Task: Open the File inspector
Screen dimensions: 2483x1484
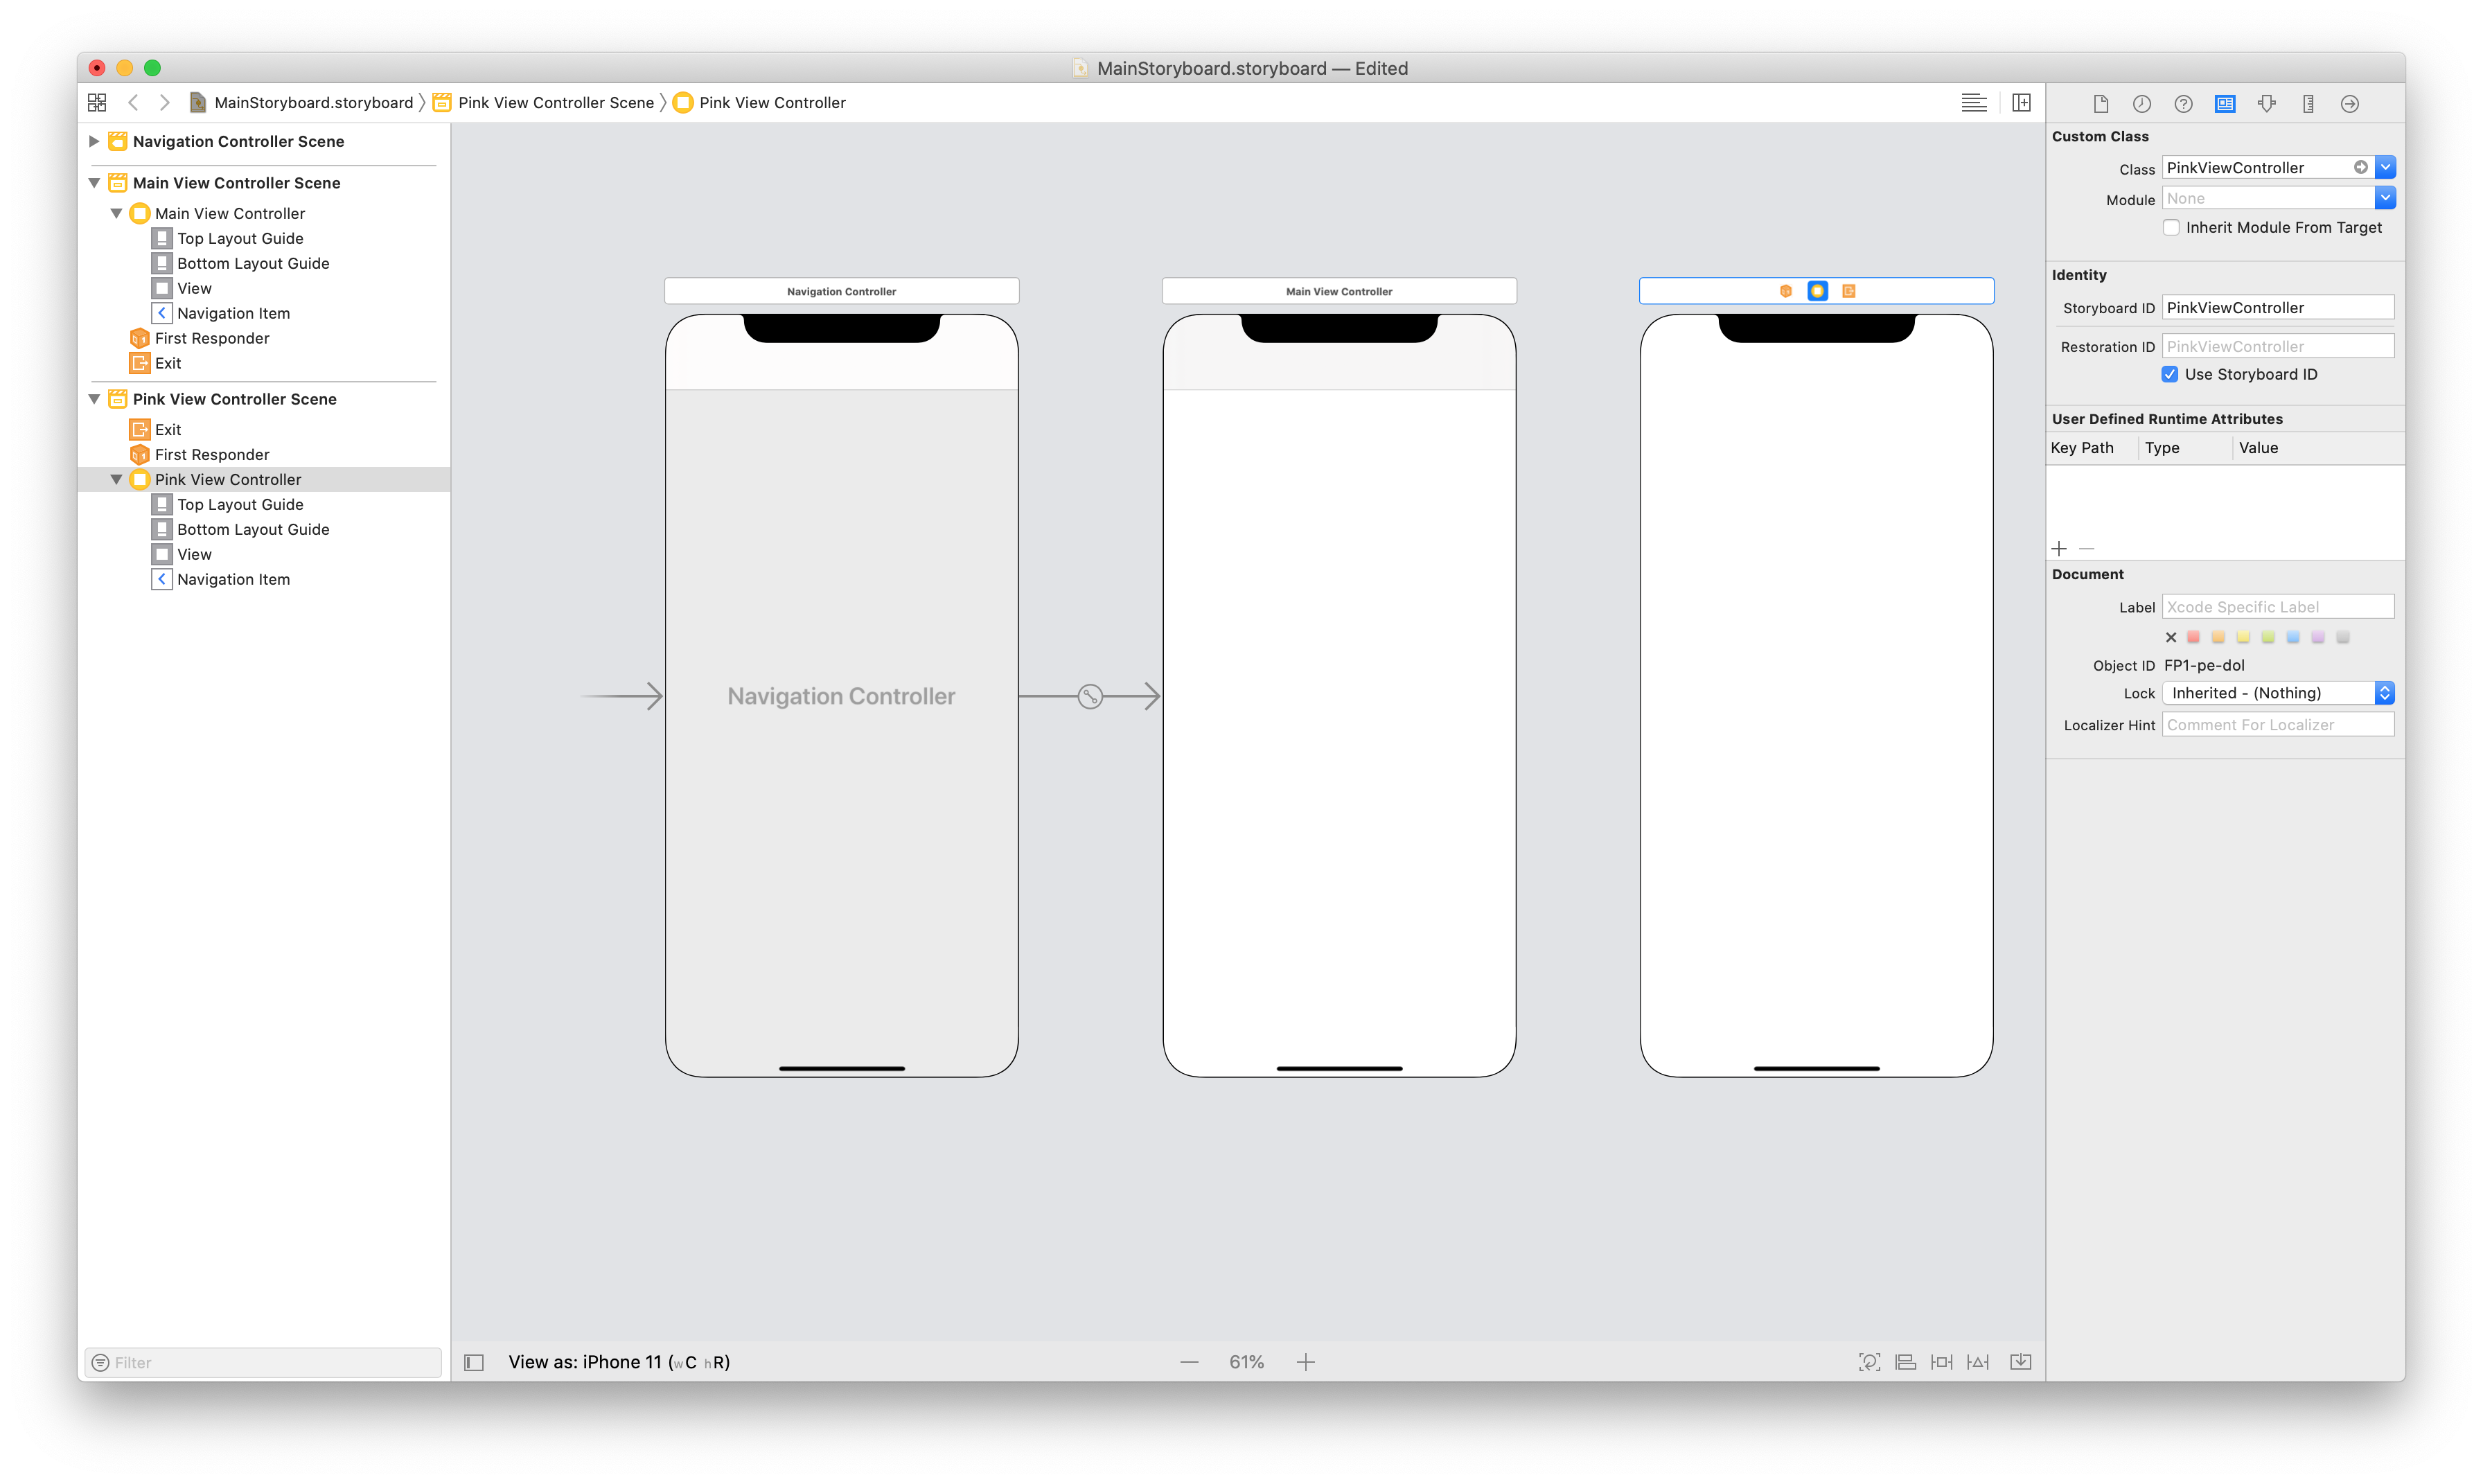Action: (2102, 103)
